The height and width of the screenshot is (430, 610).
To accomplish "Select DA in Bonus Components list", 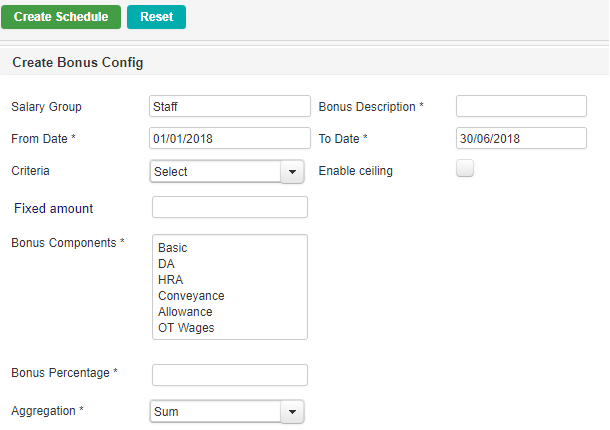I will point(166,264).
